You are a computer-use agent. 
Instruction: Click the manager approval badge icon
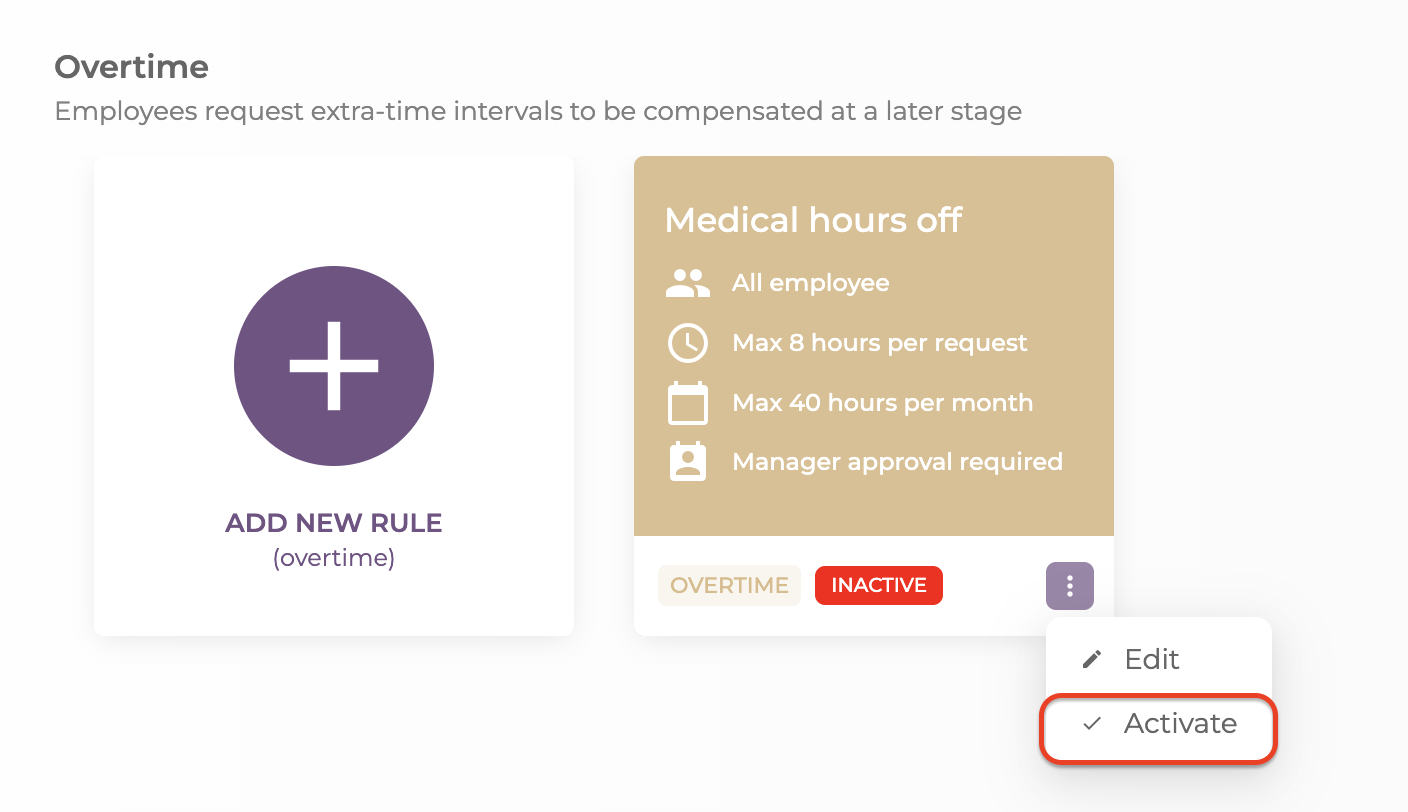coord(687,462)
